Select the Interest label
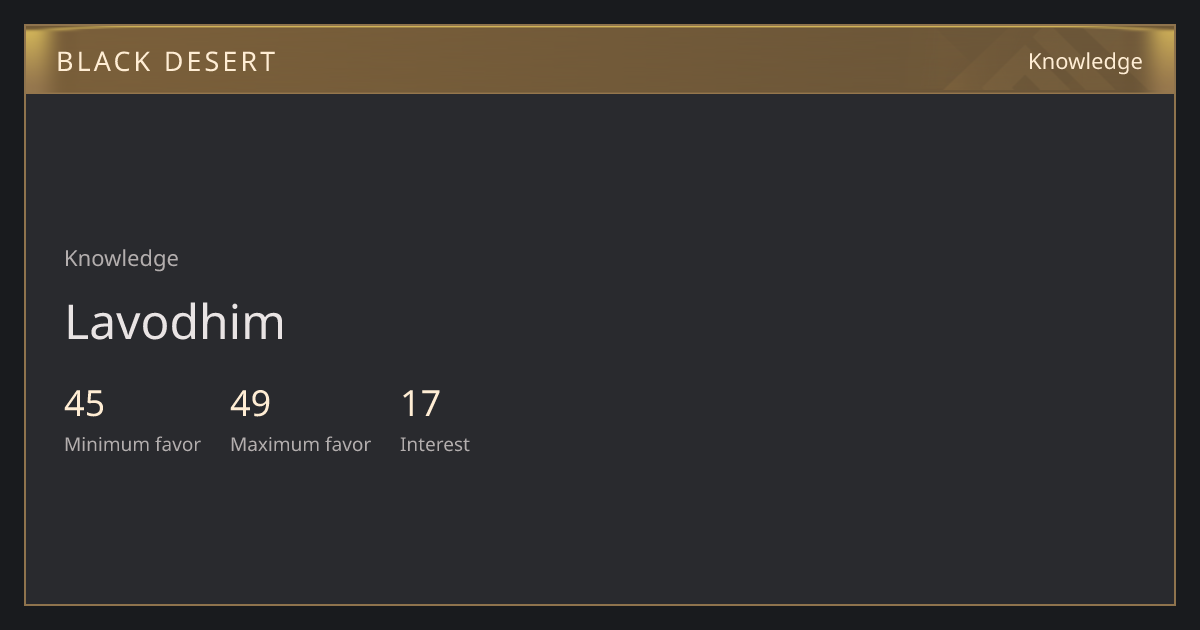The image size is (1200, 630). [x=434, y=444]
